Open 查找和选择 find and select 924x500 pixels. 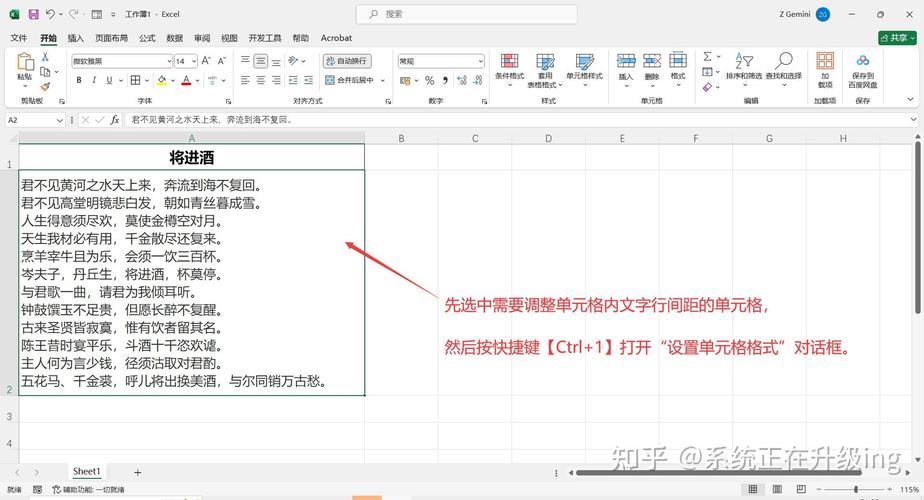[784, 69]
